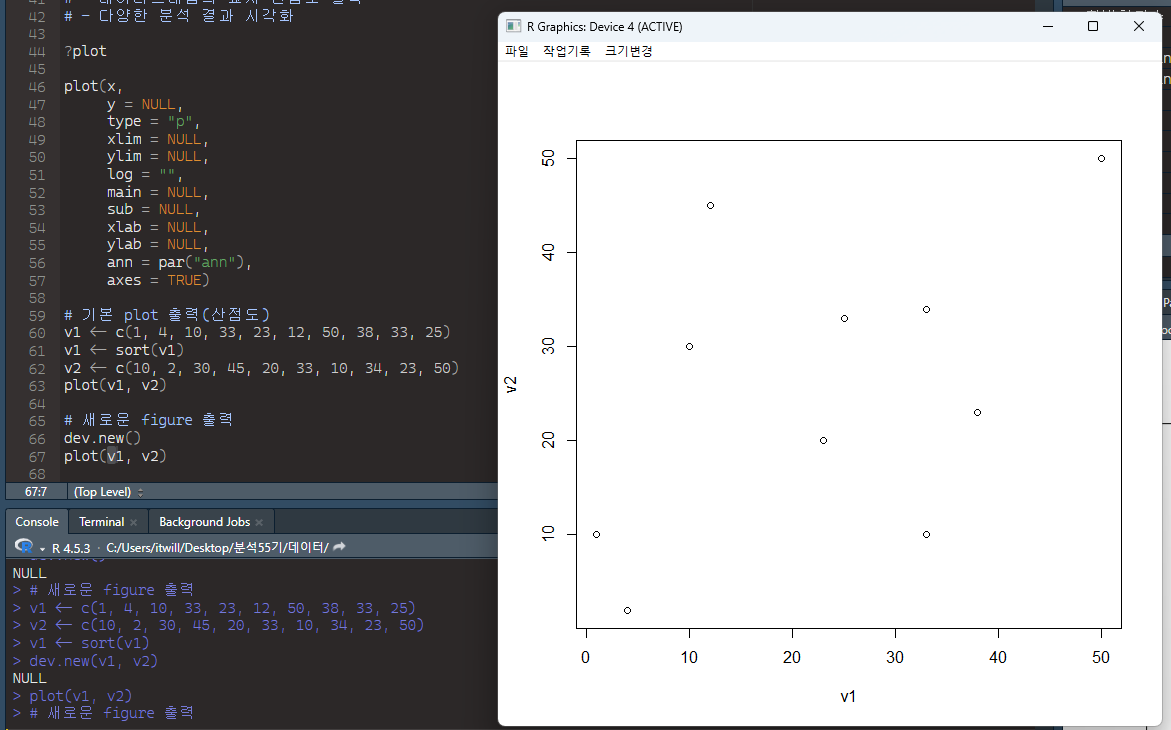1171x730 pixels.
Task: Switch to the Terminal tab
Action: point(102,522)
